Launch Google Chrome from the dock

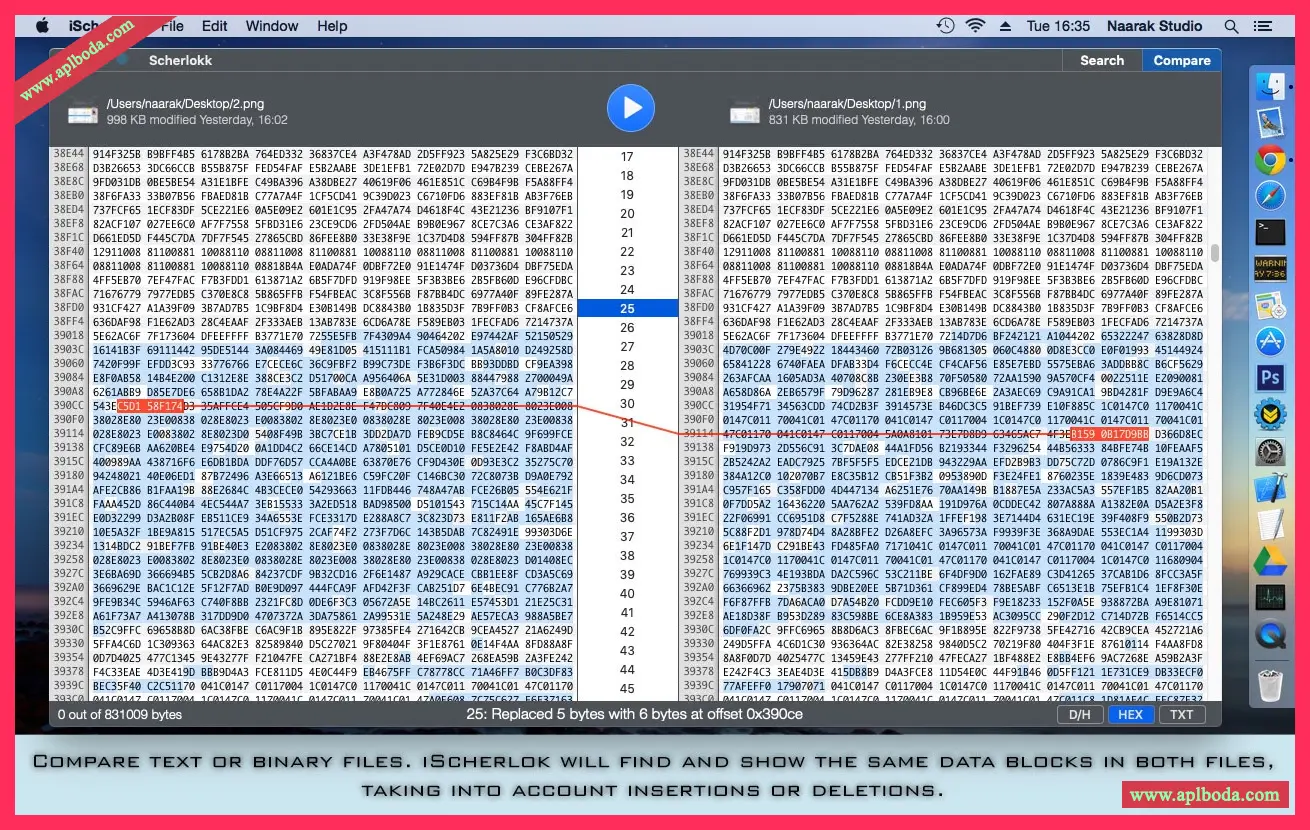point(1270,159)
